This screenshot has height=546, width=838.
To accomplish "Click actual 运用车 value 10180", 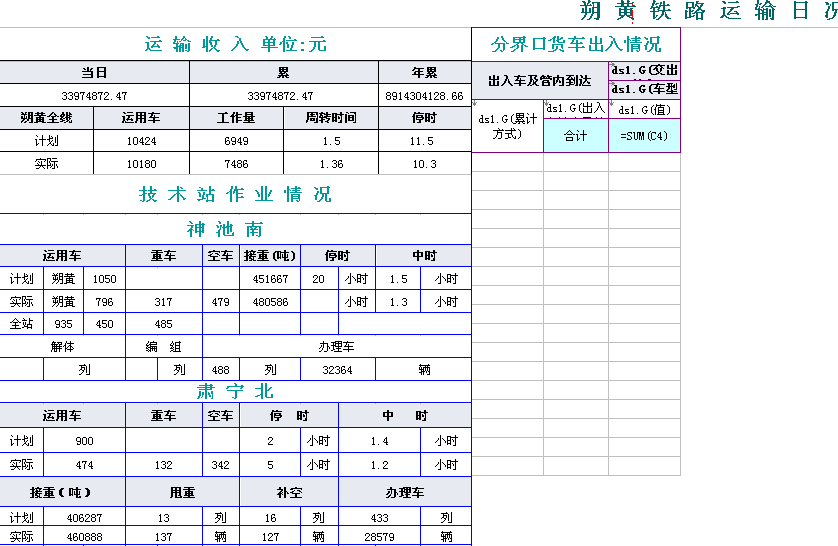I will [x=142, y=163].
